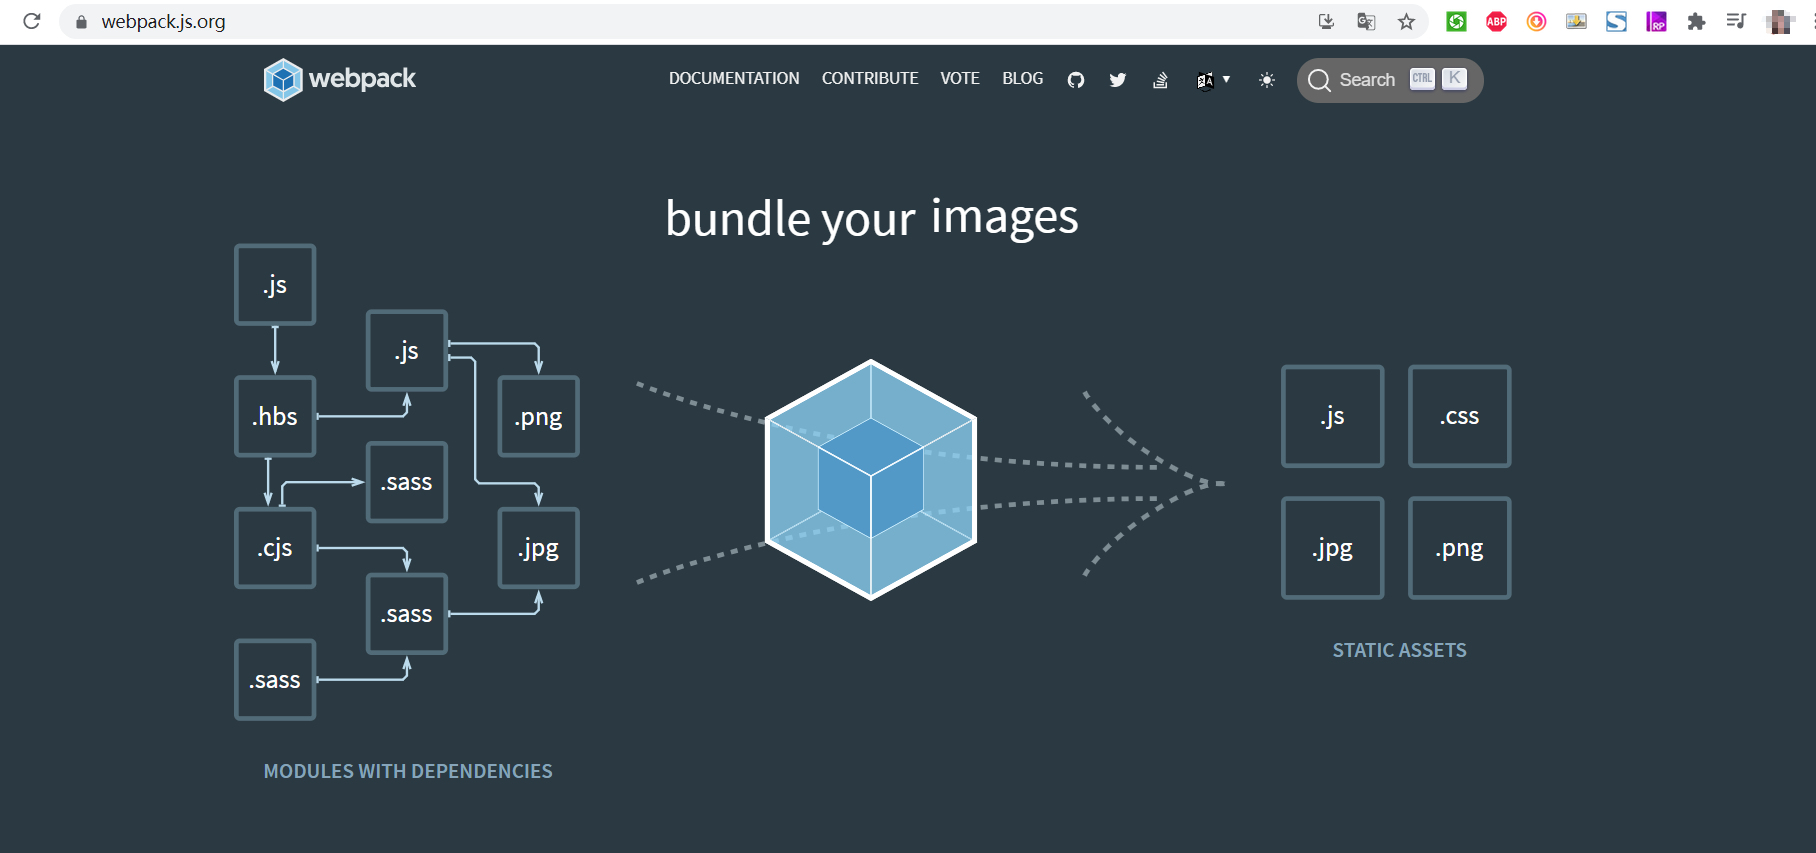Screen dimensions: 1816x853
Task: Click the orange download circle extension
Action: tap(1536, 21)
